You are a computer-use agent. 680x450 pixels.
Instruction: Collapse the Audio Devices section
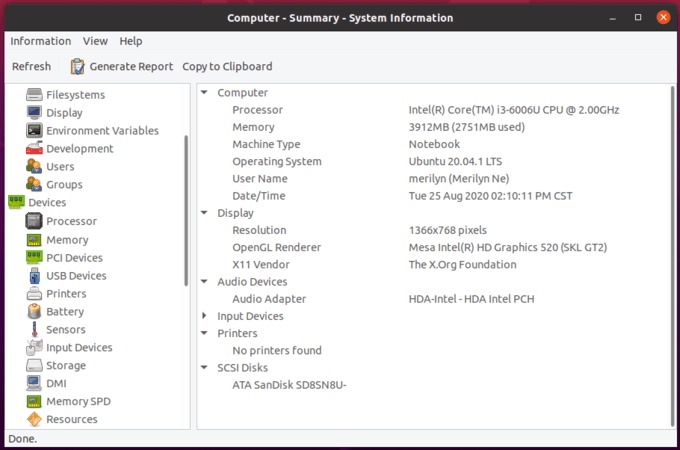pos(204,281)
